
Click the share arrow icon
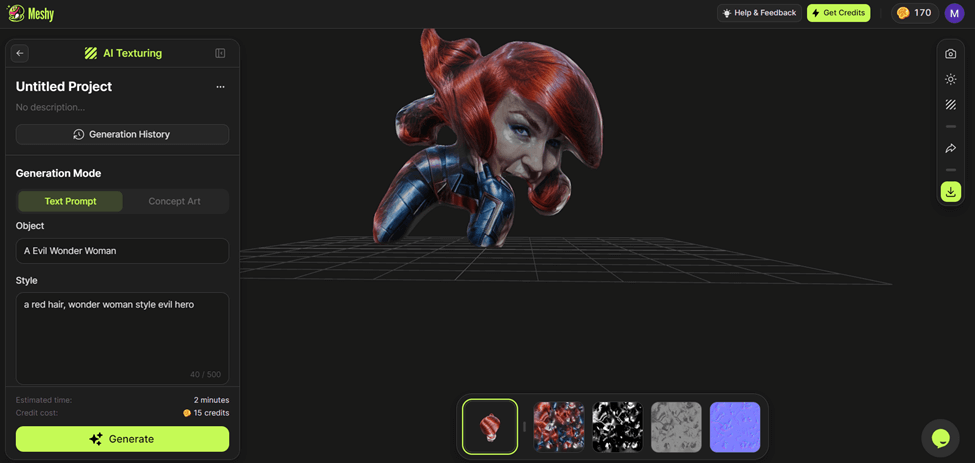click(950, 148)
